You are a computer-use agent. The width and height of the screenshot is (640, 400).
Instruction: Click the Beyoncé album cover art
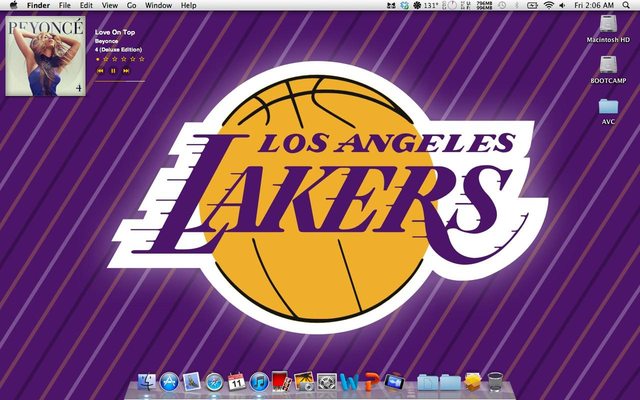45,56
